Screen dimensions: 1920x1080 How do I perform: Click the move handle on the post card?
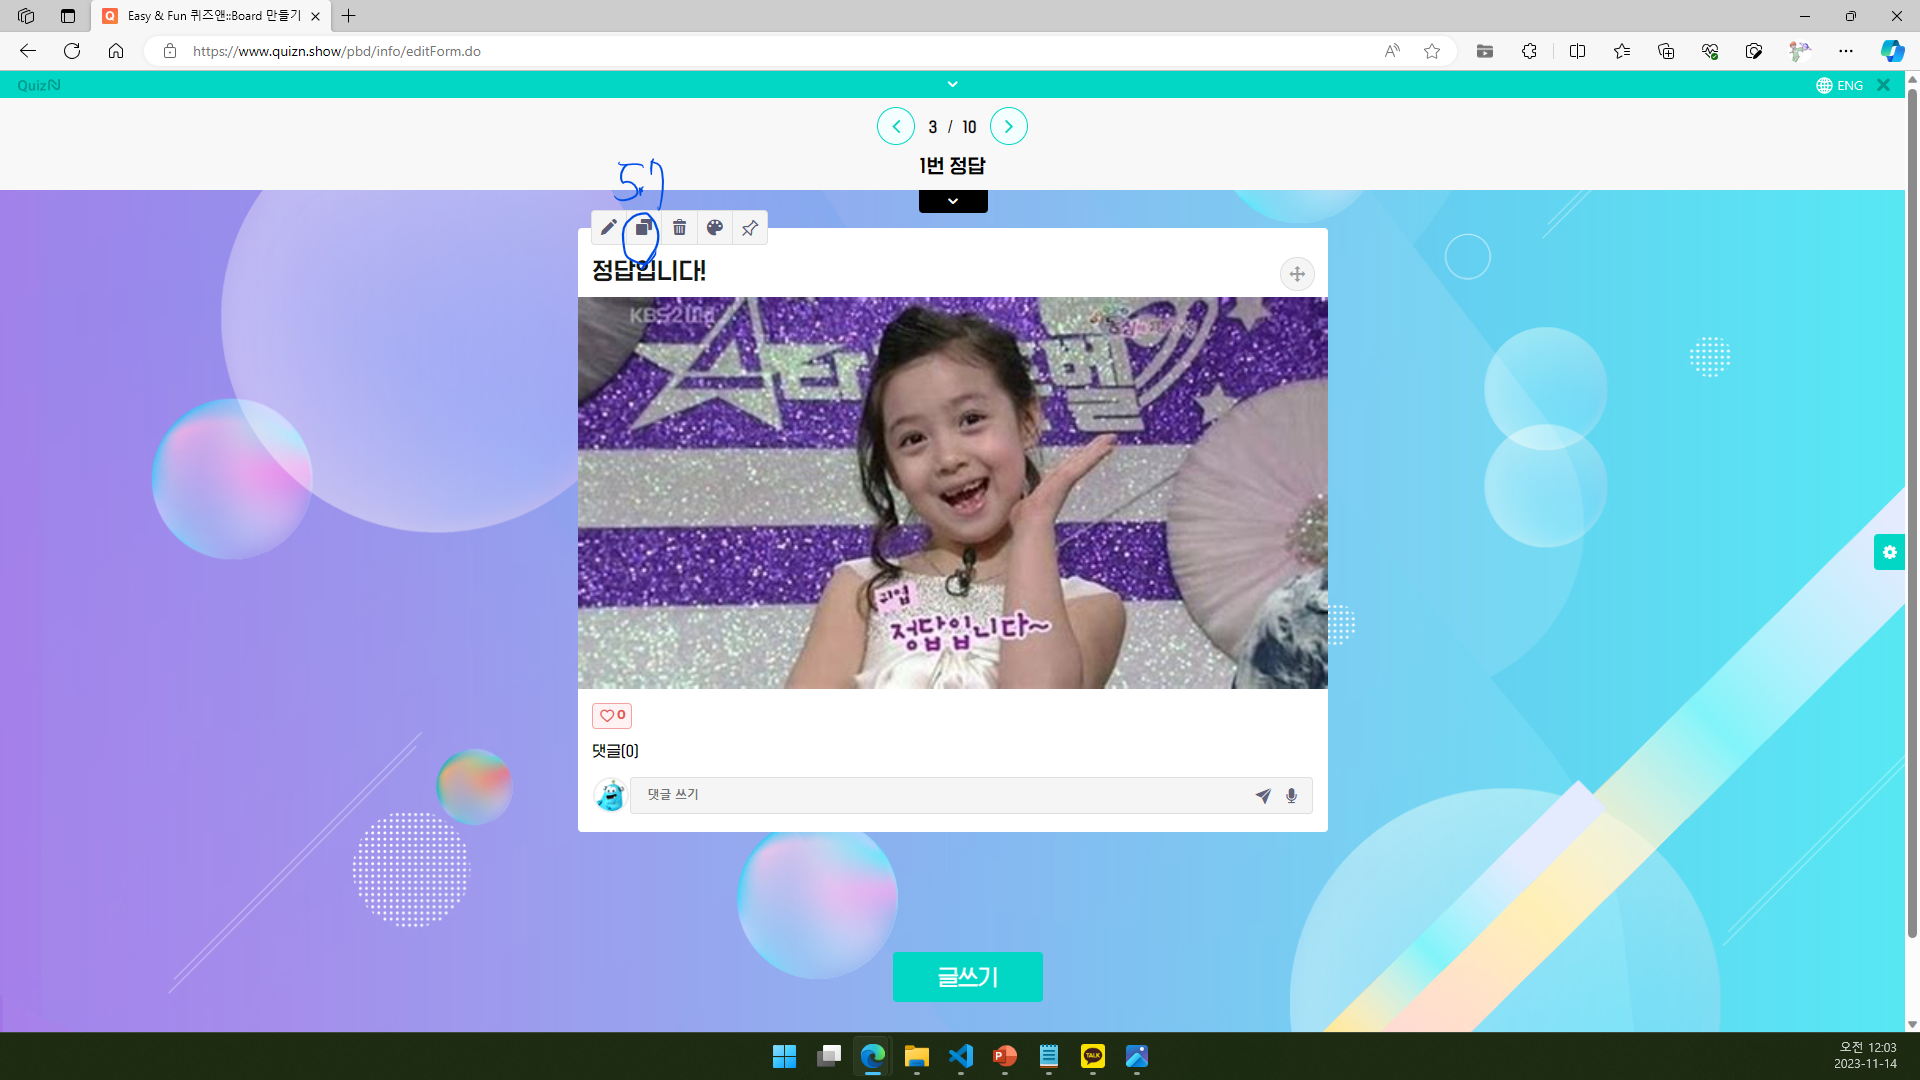(x=1297, y=274)
